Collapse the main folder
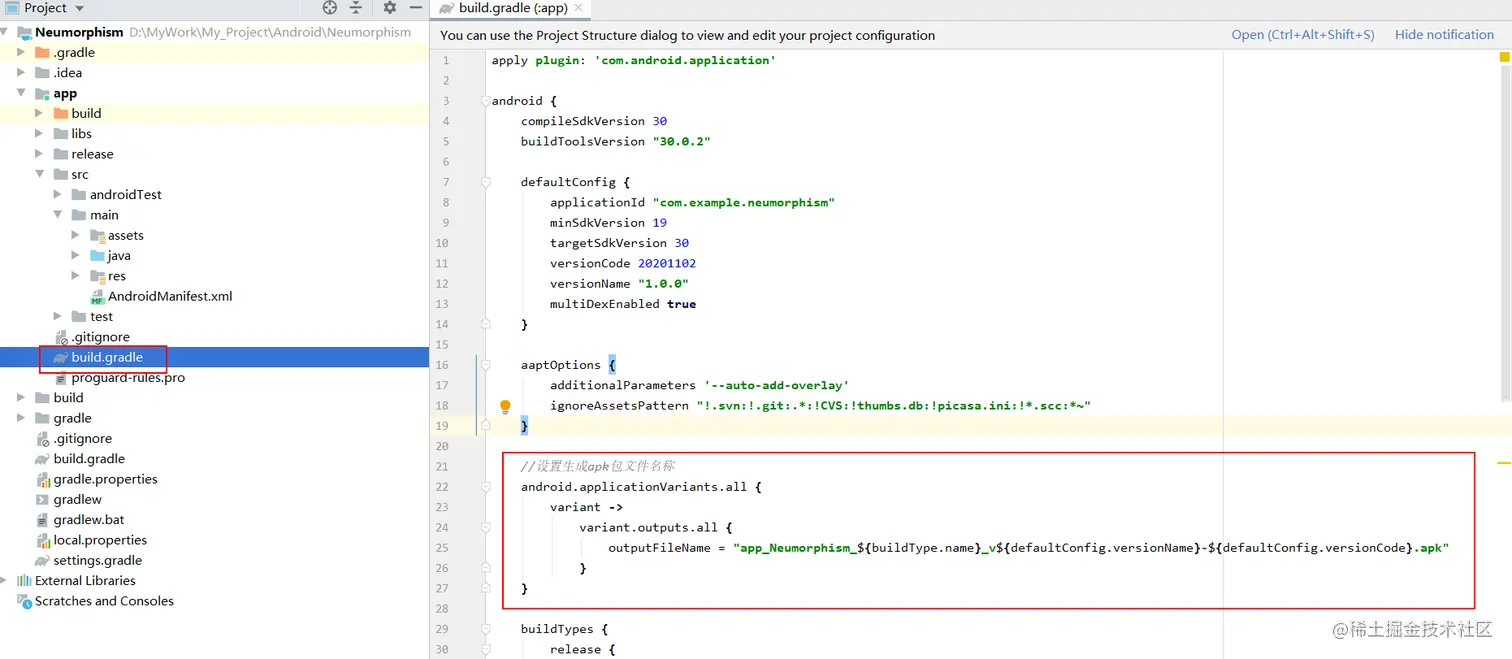Image resolution: width=1512 pixels, height=659 pixels. point(58,215)
